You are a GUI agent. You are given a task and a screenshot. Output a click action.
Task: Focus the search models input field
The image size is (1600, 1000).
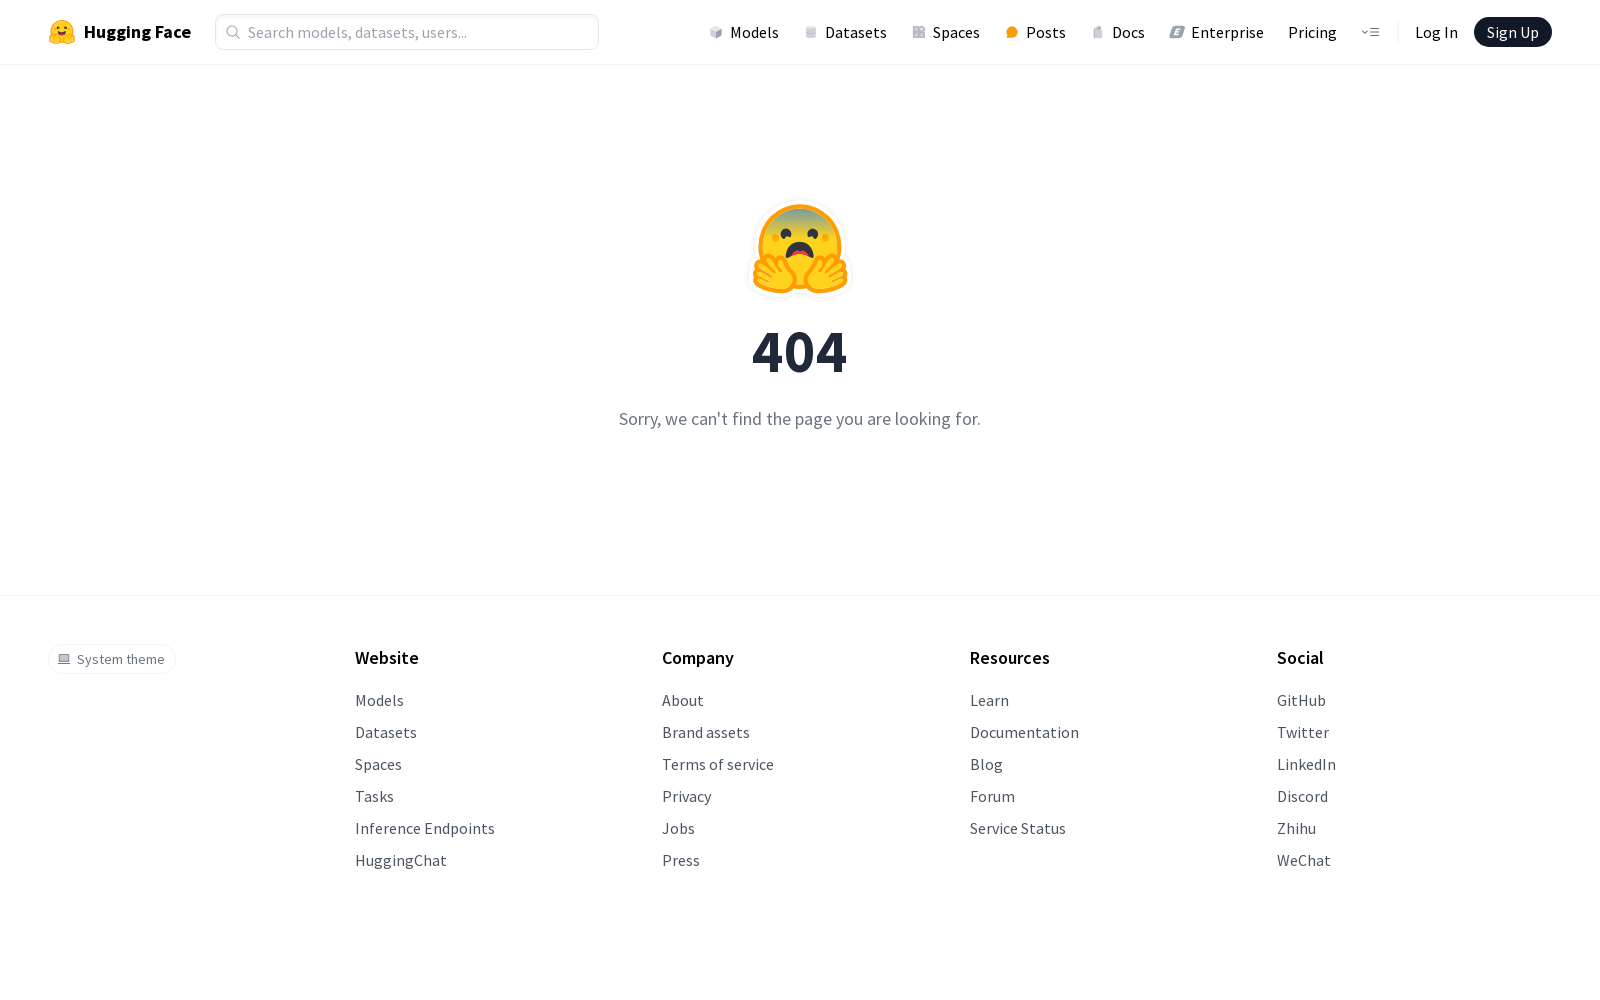pyautogui.click(x=407, y=32)
